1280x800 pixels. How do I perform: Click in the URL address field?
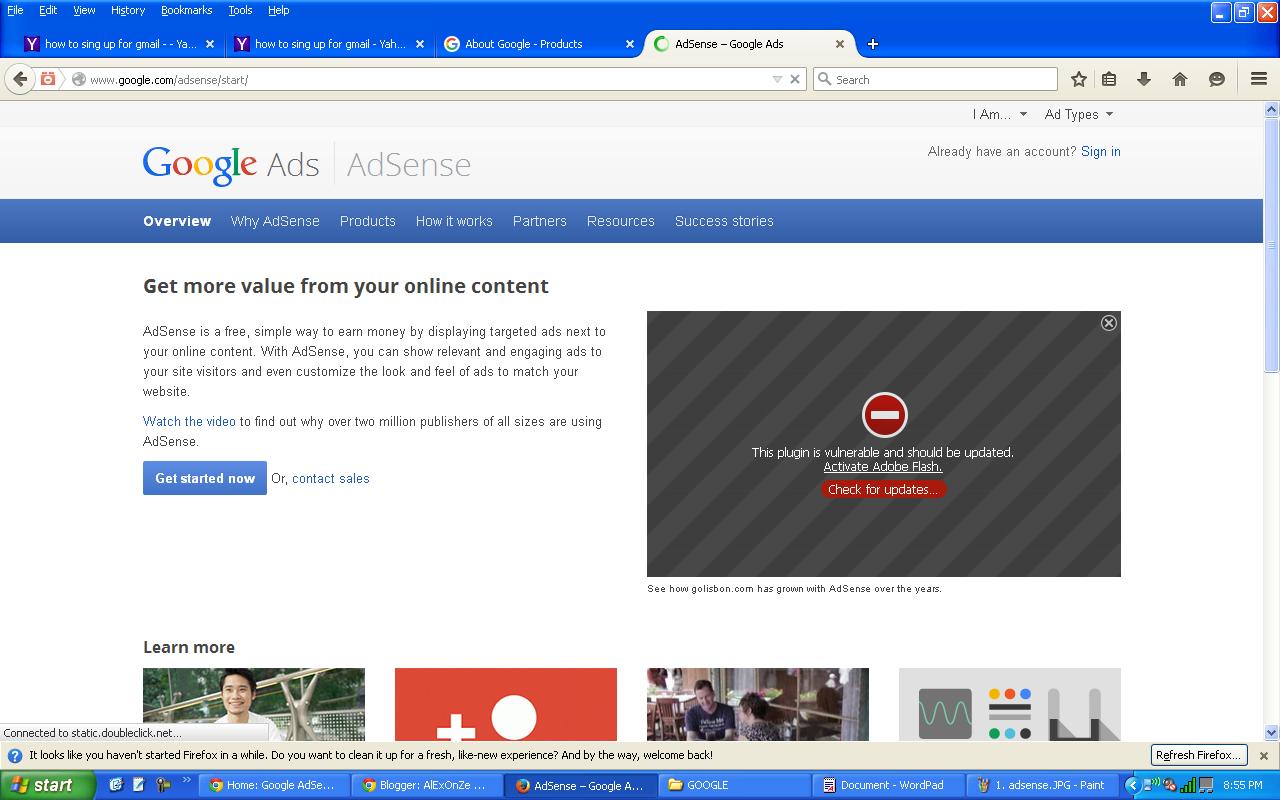pos(430,79)
